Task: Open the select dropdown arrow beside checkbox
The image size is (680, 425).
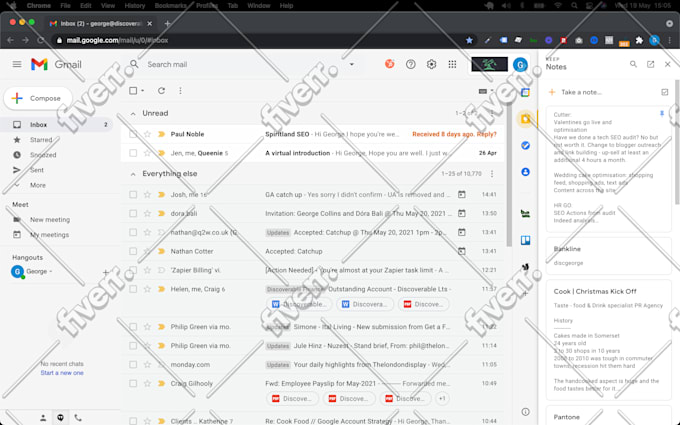Action: [x=143, y=91]
